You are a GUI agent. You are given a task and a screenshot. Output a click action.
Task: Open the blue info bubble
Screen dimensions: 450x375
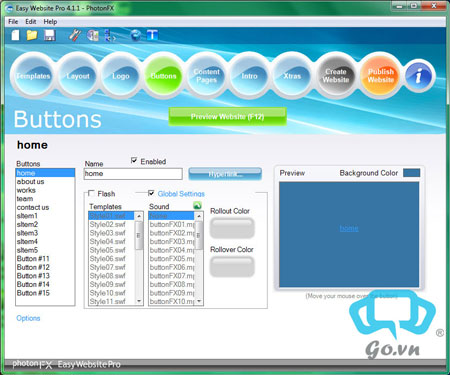[x=418, y=76]
